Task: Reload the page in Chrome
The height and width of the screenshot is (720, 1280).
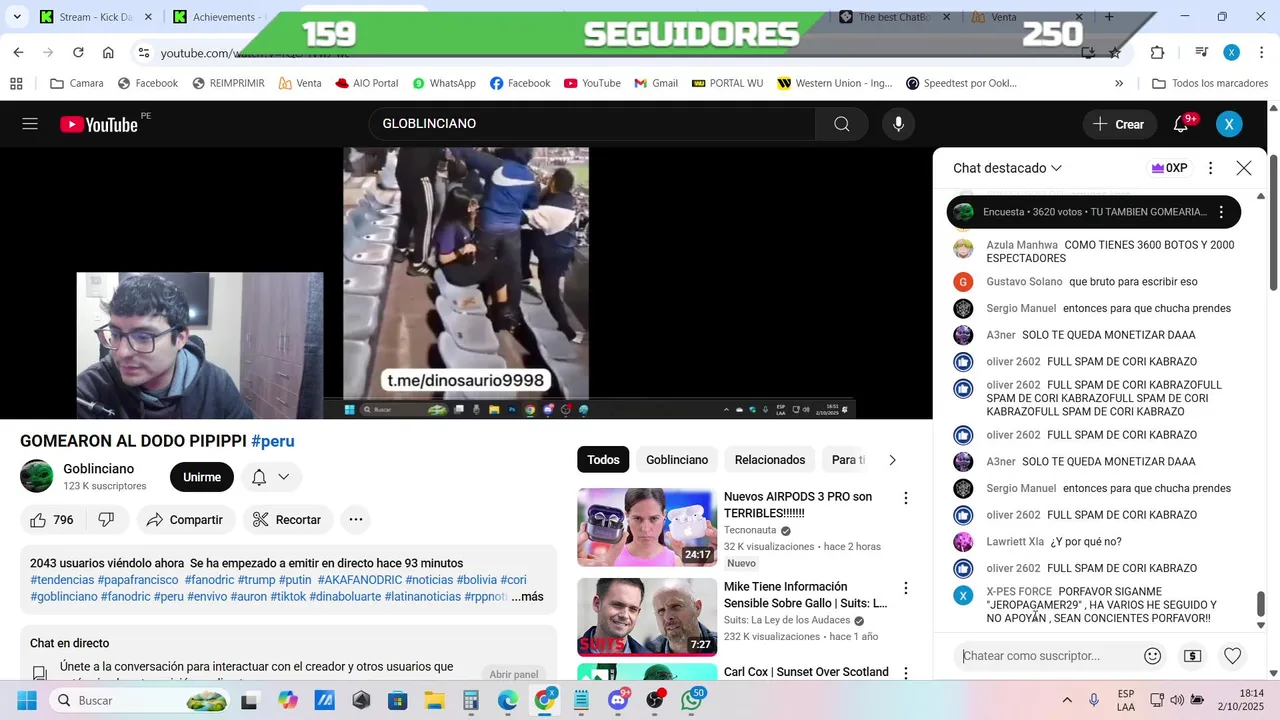Action: [78, 52]
